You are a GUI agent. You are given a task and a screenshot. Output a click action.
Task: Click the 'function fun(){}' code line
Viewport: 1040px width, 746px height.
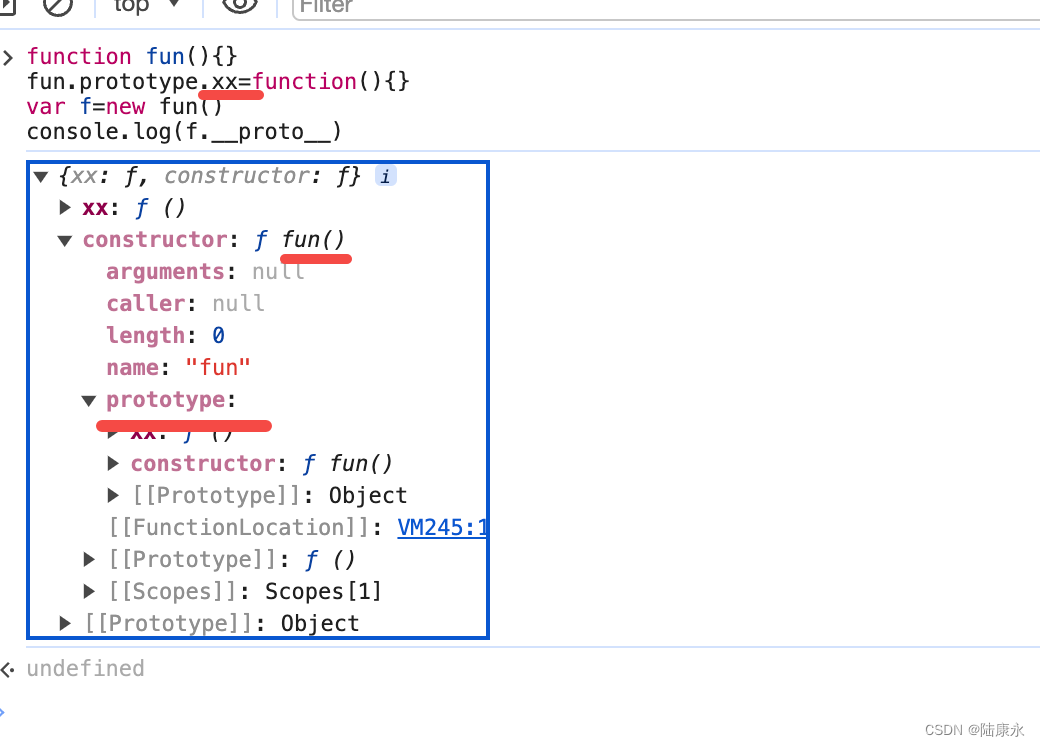pos(132,56)
